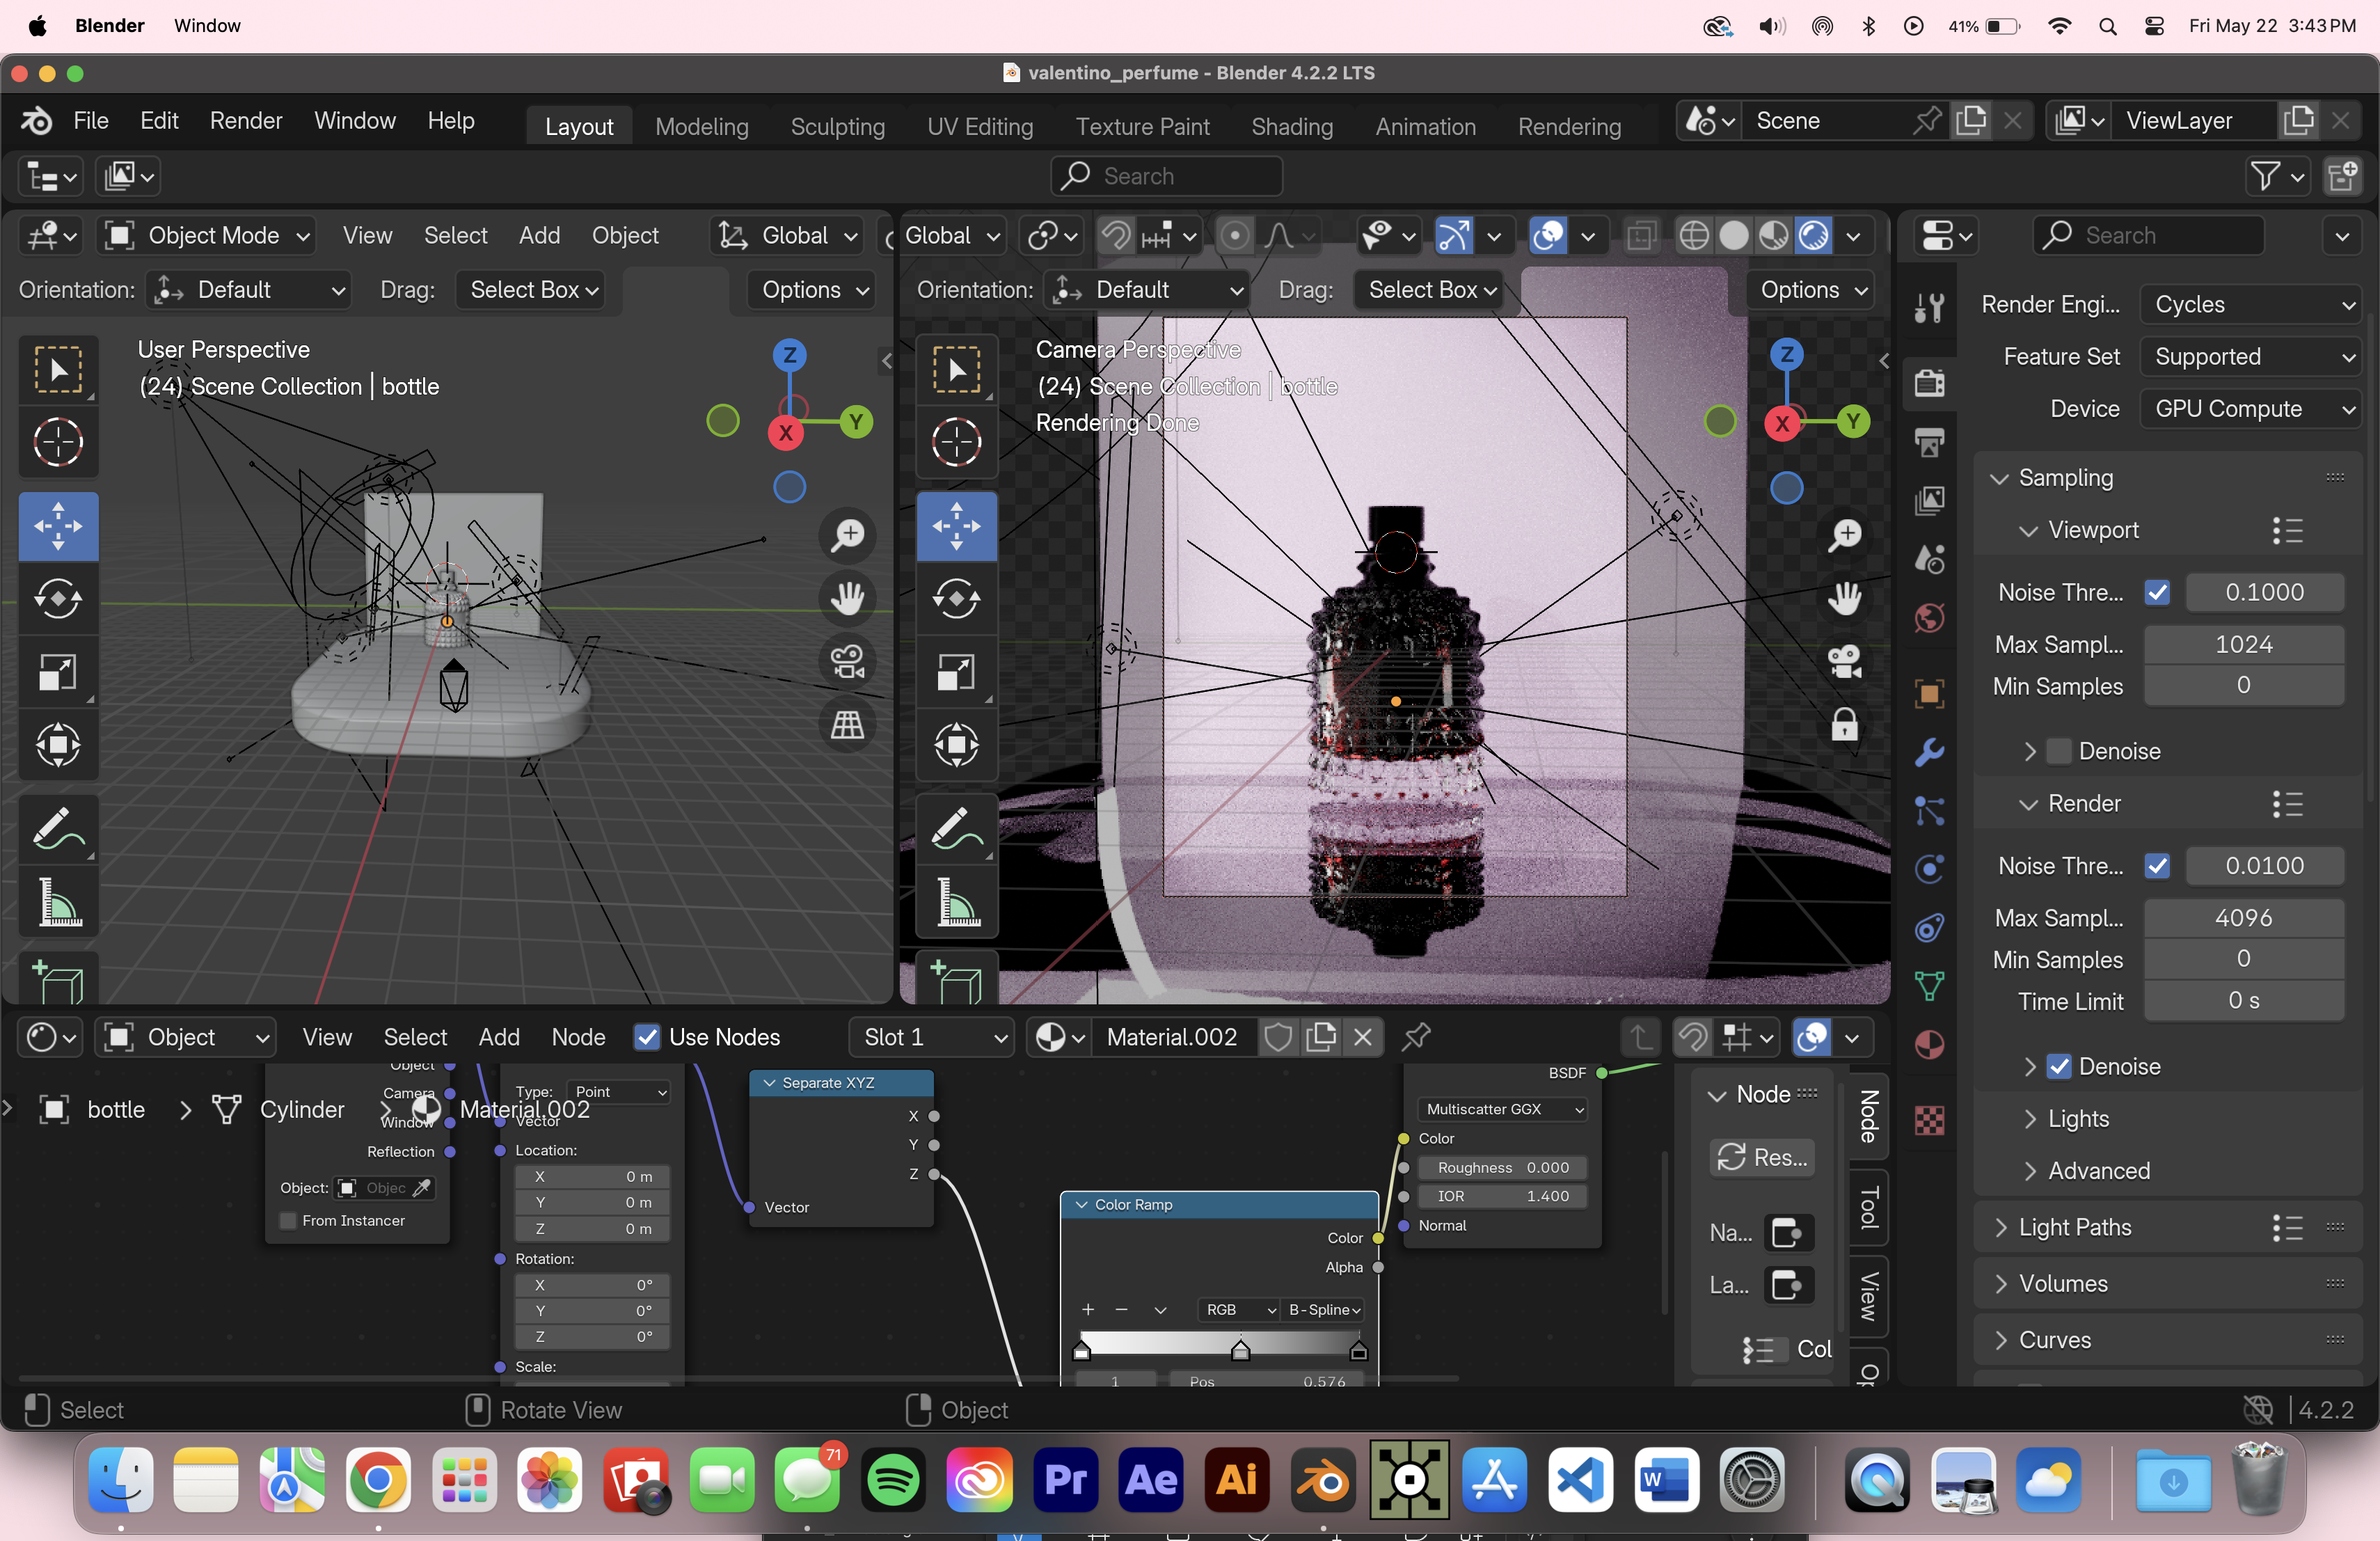Toggle Use Nodes checkbox

pyautogui.click(x=647, y=1037)
